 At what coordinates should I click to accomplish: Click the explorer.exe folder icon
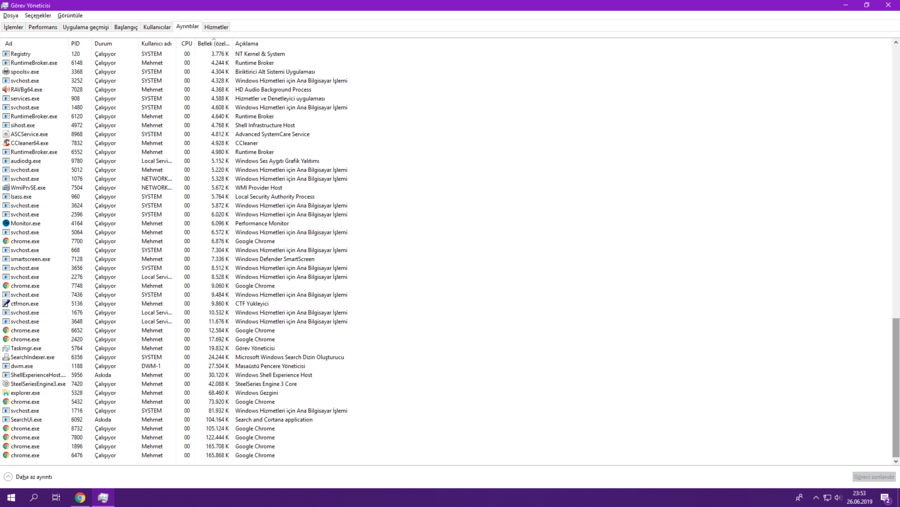6,393
